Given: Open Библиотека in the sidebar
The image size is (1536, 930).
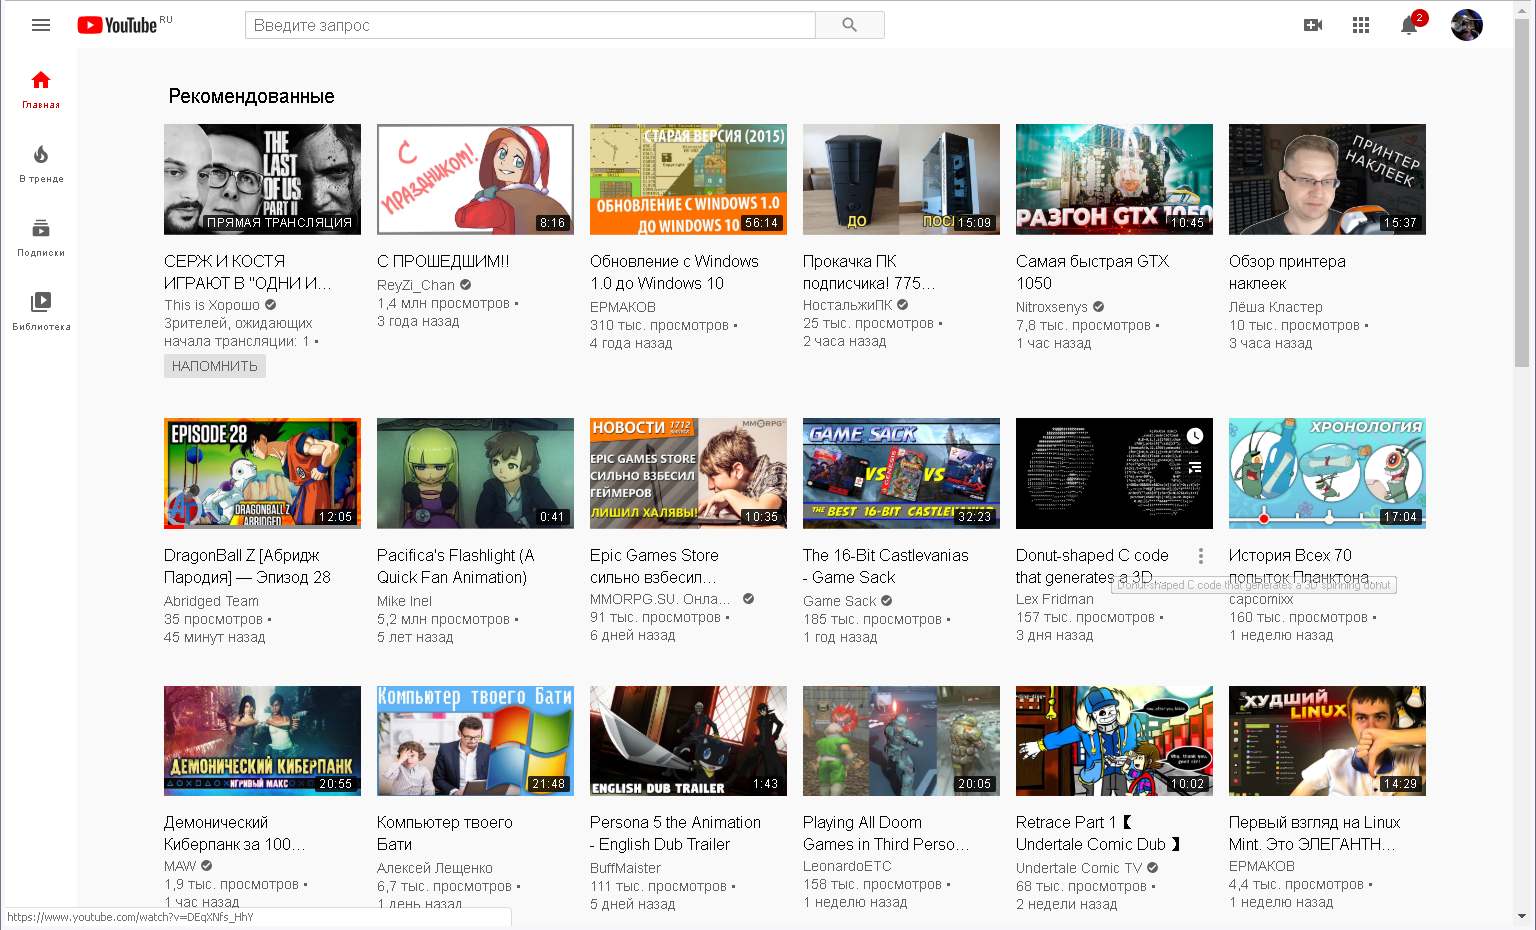Looking at the screenshot, I should (41, 311).
